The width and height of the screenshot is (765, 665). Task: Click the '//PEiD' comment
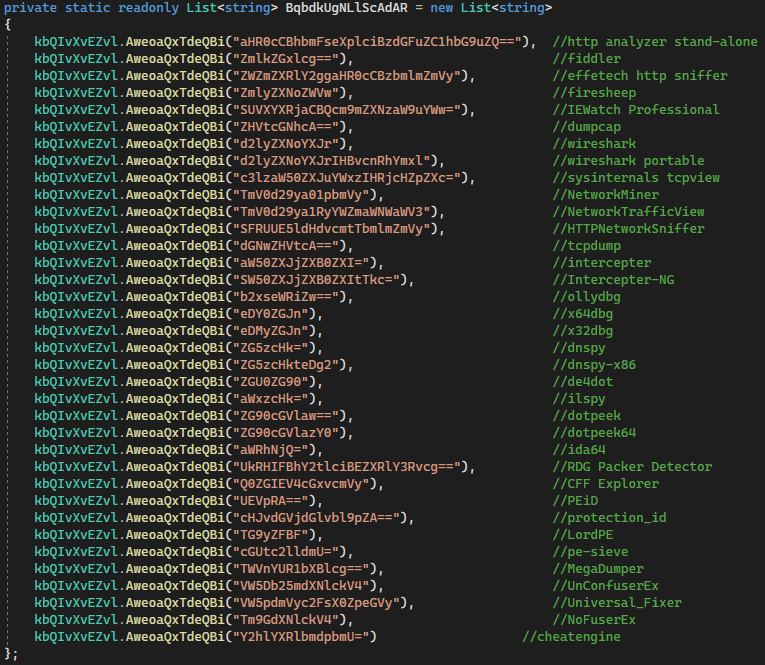pos(575,501)
